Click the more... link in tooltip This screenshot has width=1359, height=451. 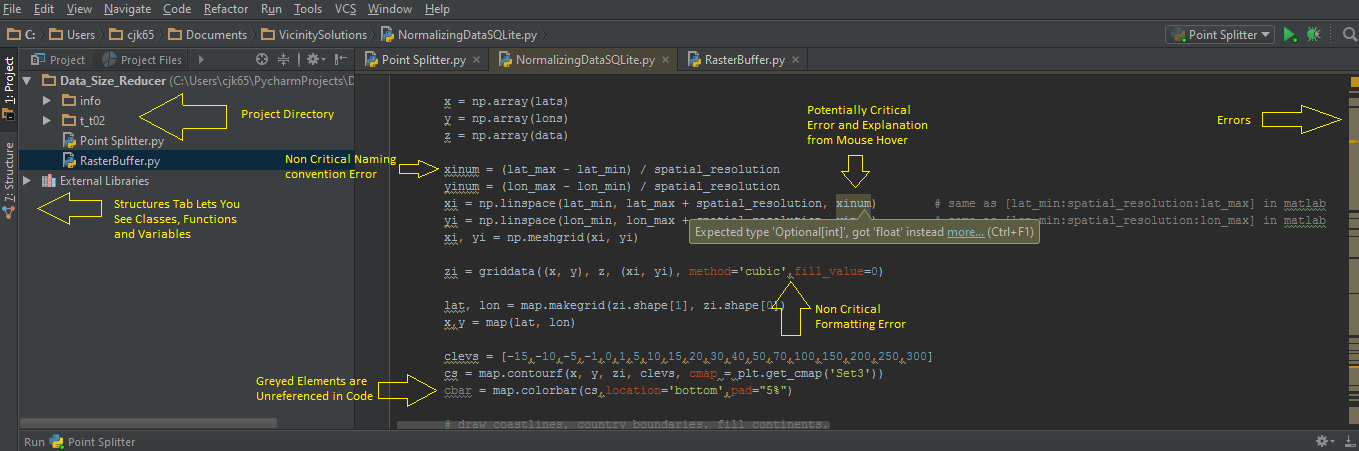pos(966,232)
